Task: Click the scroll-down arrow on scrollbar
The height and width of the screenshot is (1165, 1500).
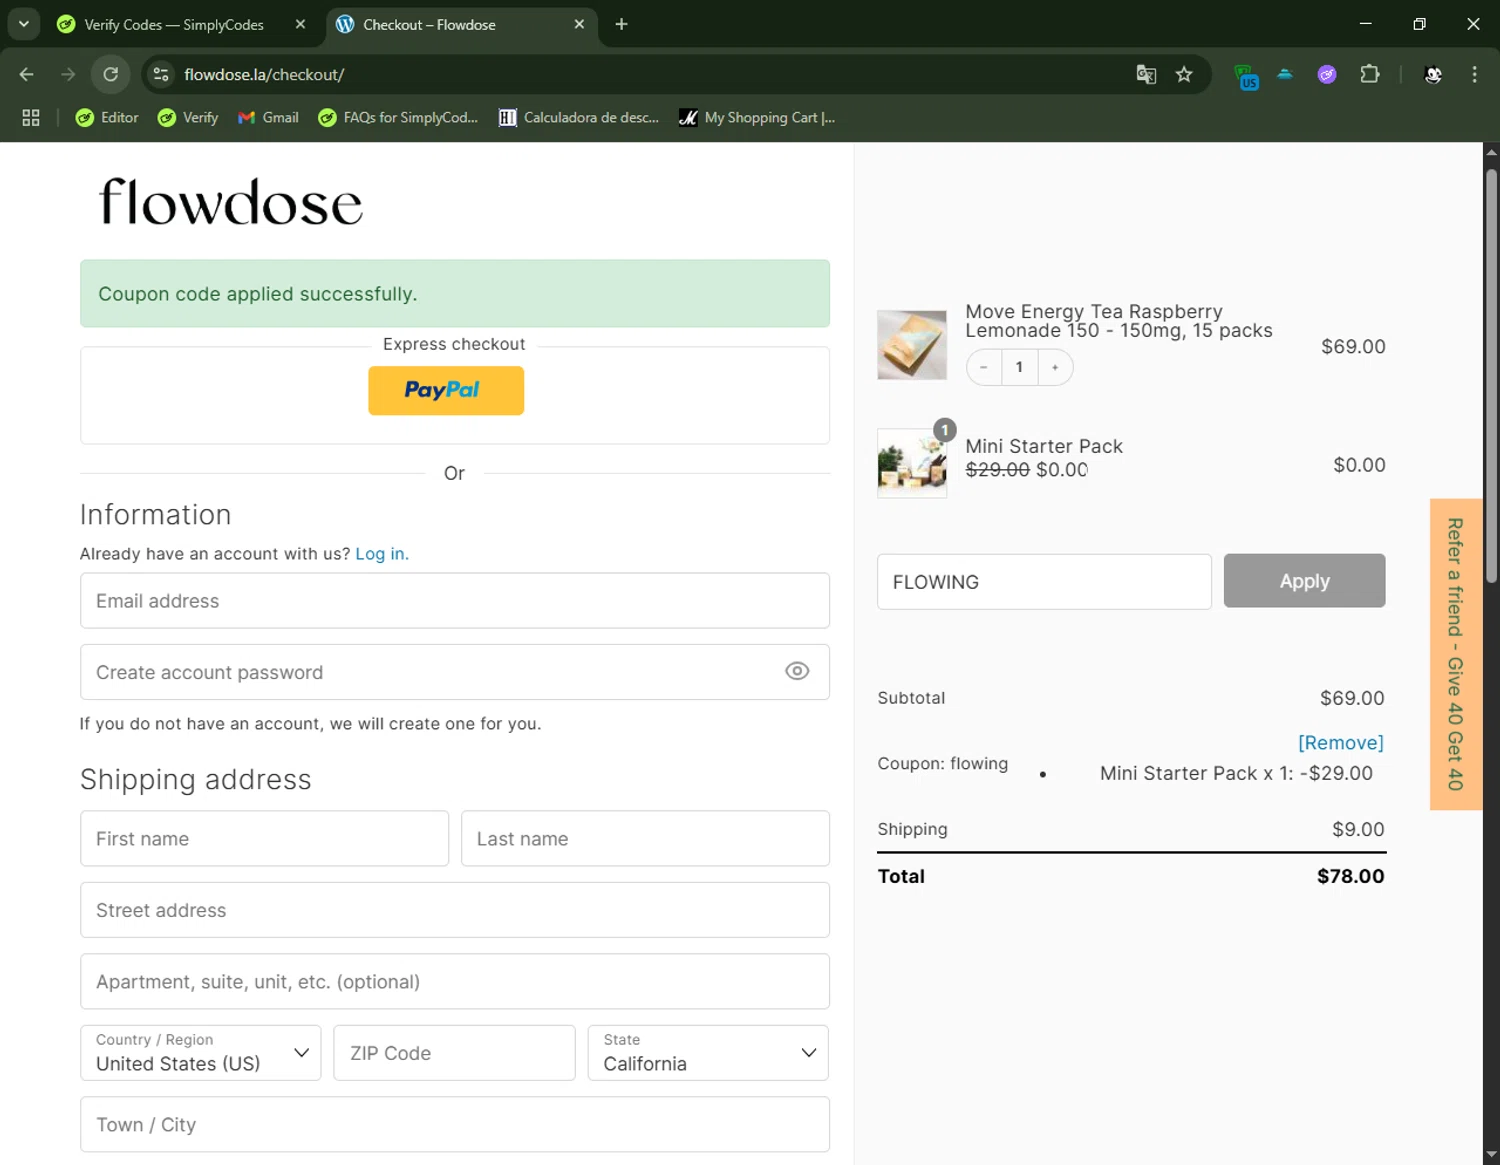Action: [1491, 1155]
